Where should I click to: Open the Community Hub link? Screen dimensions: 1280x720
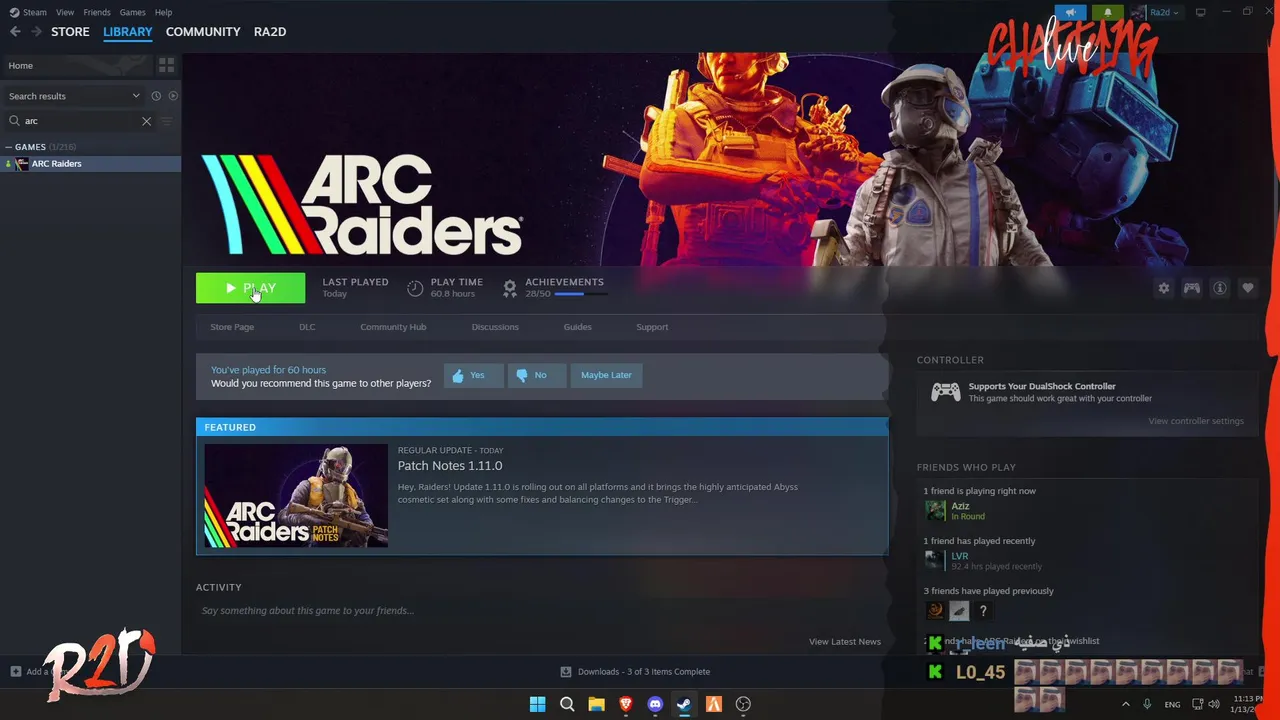click(393, 327)
